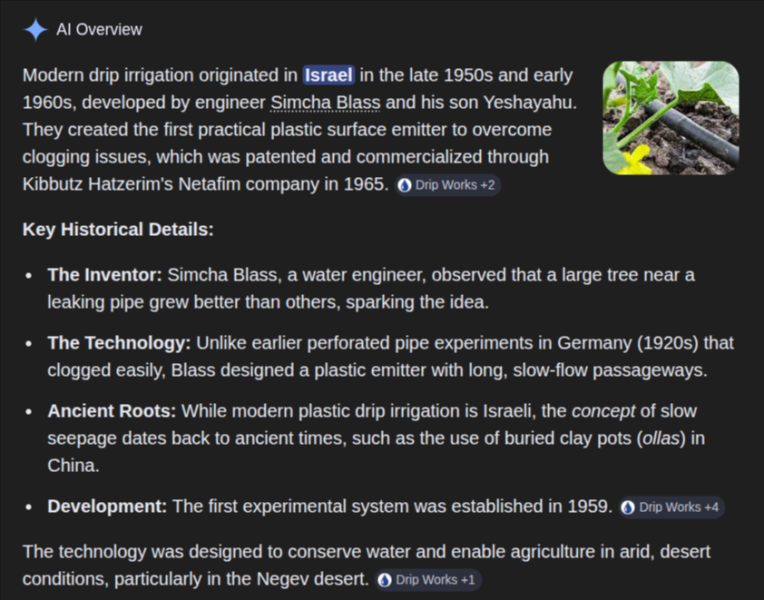Follow the underlined Simcha Blass link

325,102
